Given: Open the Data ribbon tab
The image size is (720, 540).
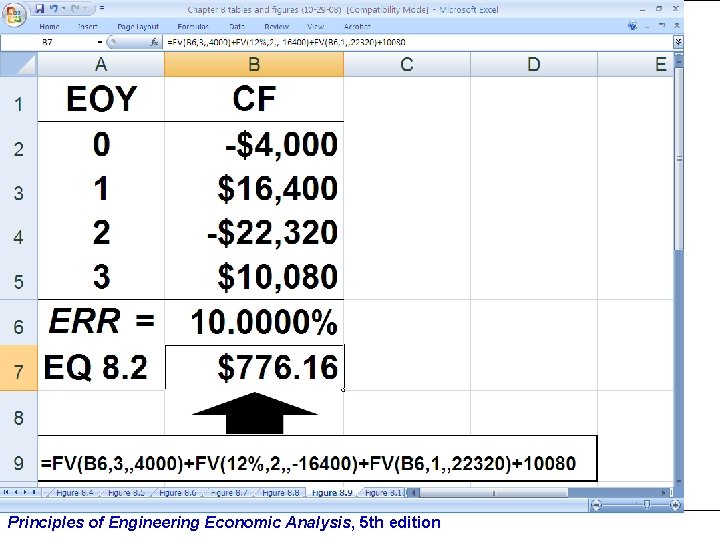Looking at the screenshot, I should coord(237,27).
